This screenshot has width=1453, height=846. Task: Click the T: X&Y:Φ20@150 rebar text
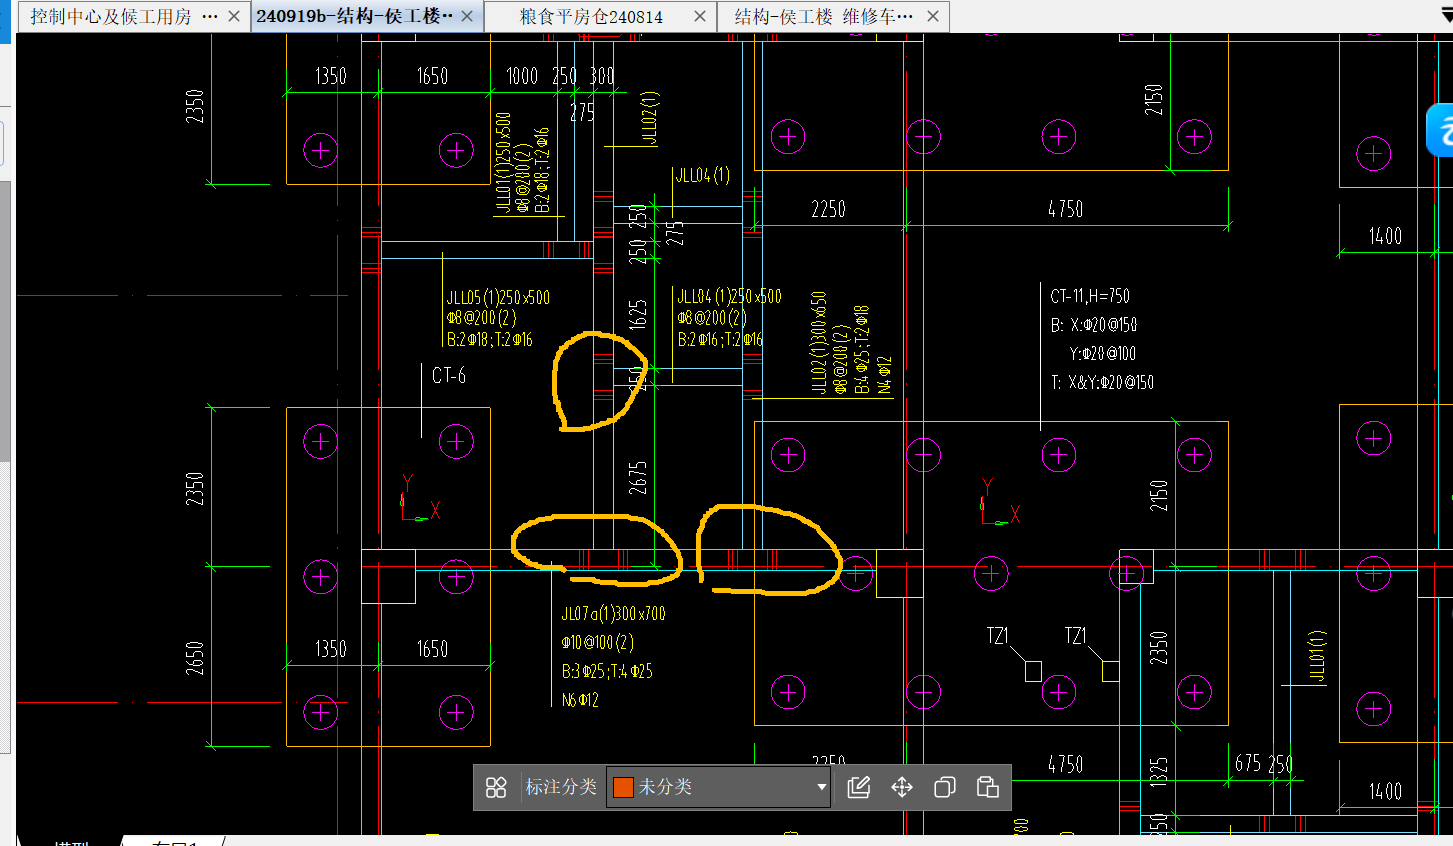[1102, 382]
